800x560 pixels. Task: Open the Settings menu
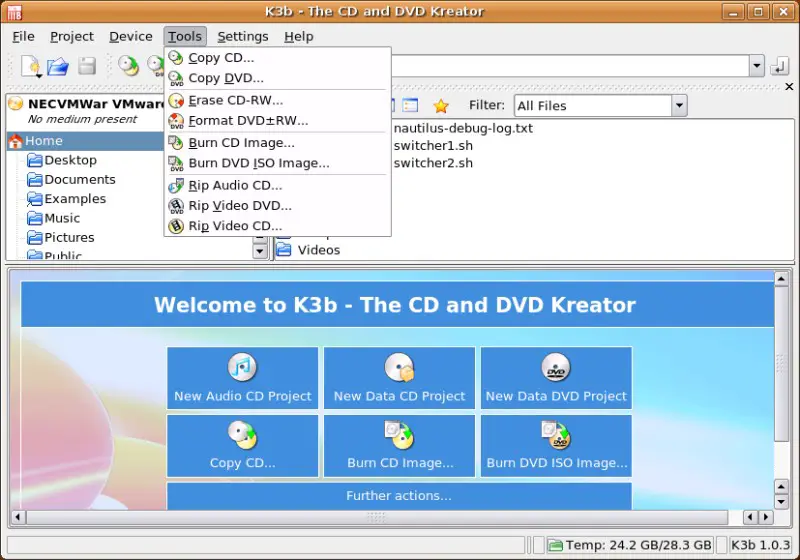coord(243,37)
